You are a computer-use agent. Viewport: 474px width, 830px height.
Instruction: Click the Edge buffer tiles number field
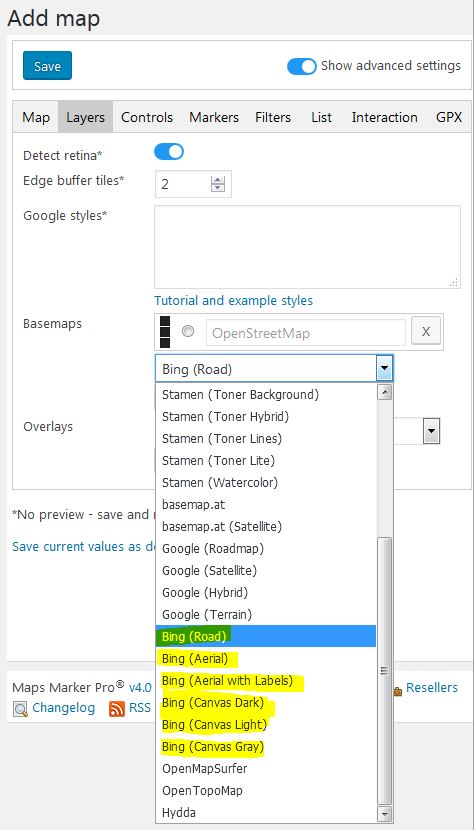(x=193, y=184)
